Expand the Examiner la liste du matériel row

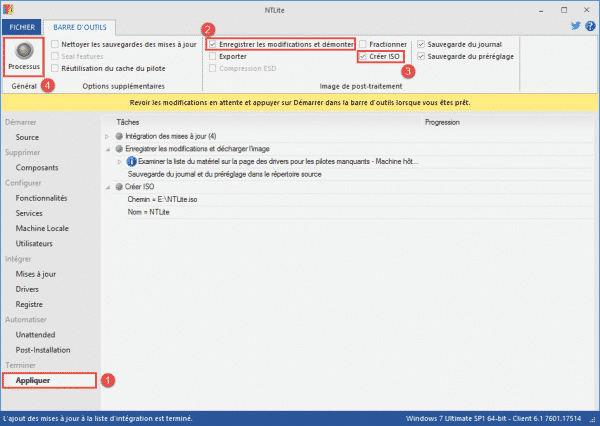[119, 162]
